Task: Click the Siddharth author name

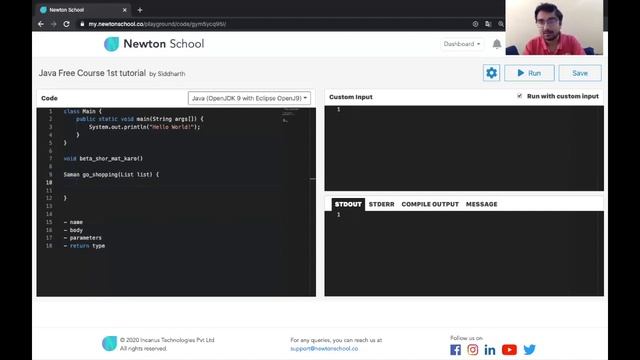Action: [171, 74]
